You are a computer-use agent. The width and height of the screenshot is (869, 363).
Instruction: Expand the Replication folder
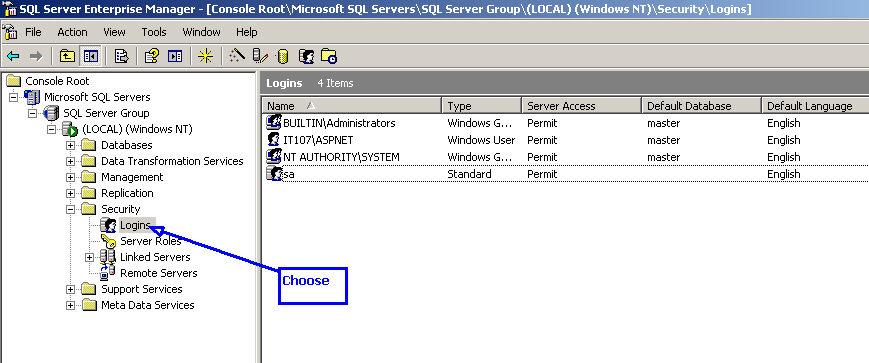coord(70,194)
